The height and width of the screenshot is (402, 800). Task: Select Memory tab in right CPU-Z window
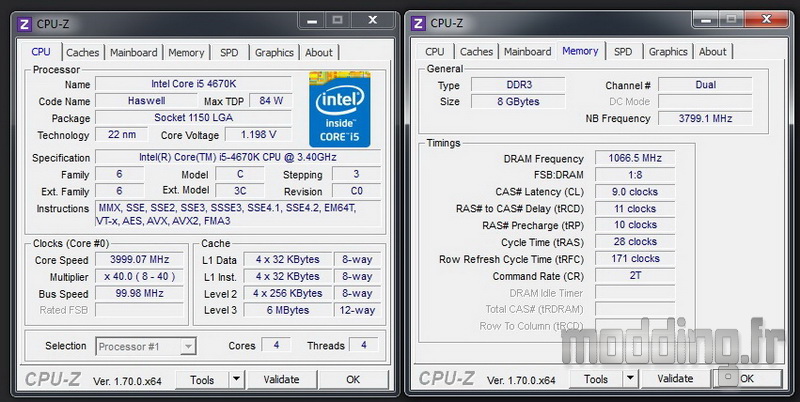click(580, 51)
